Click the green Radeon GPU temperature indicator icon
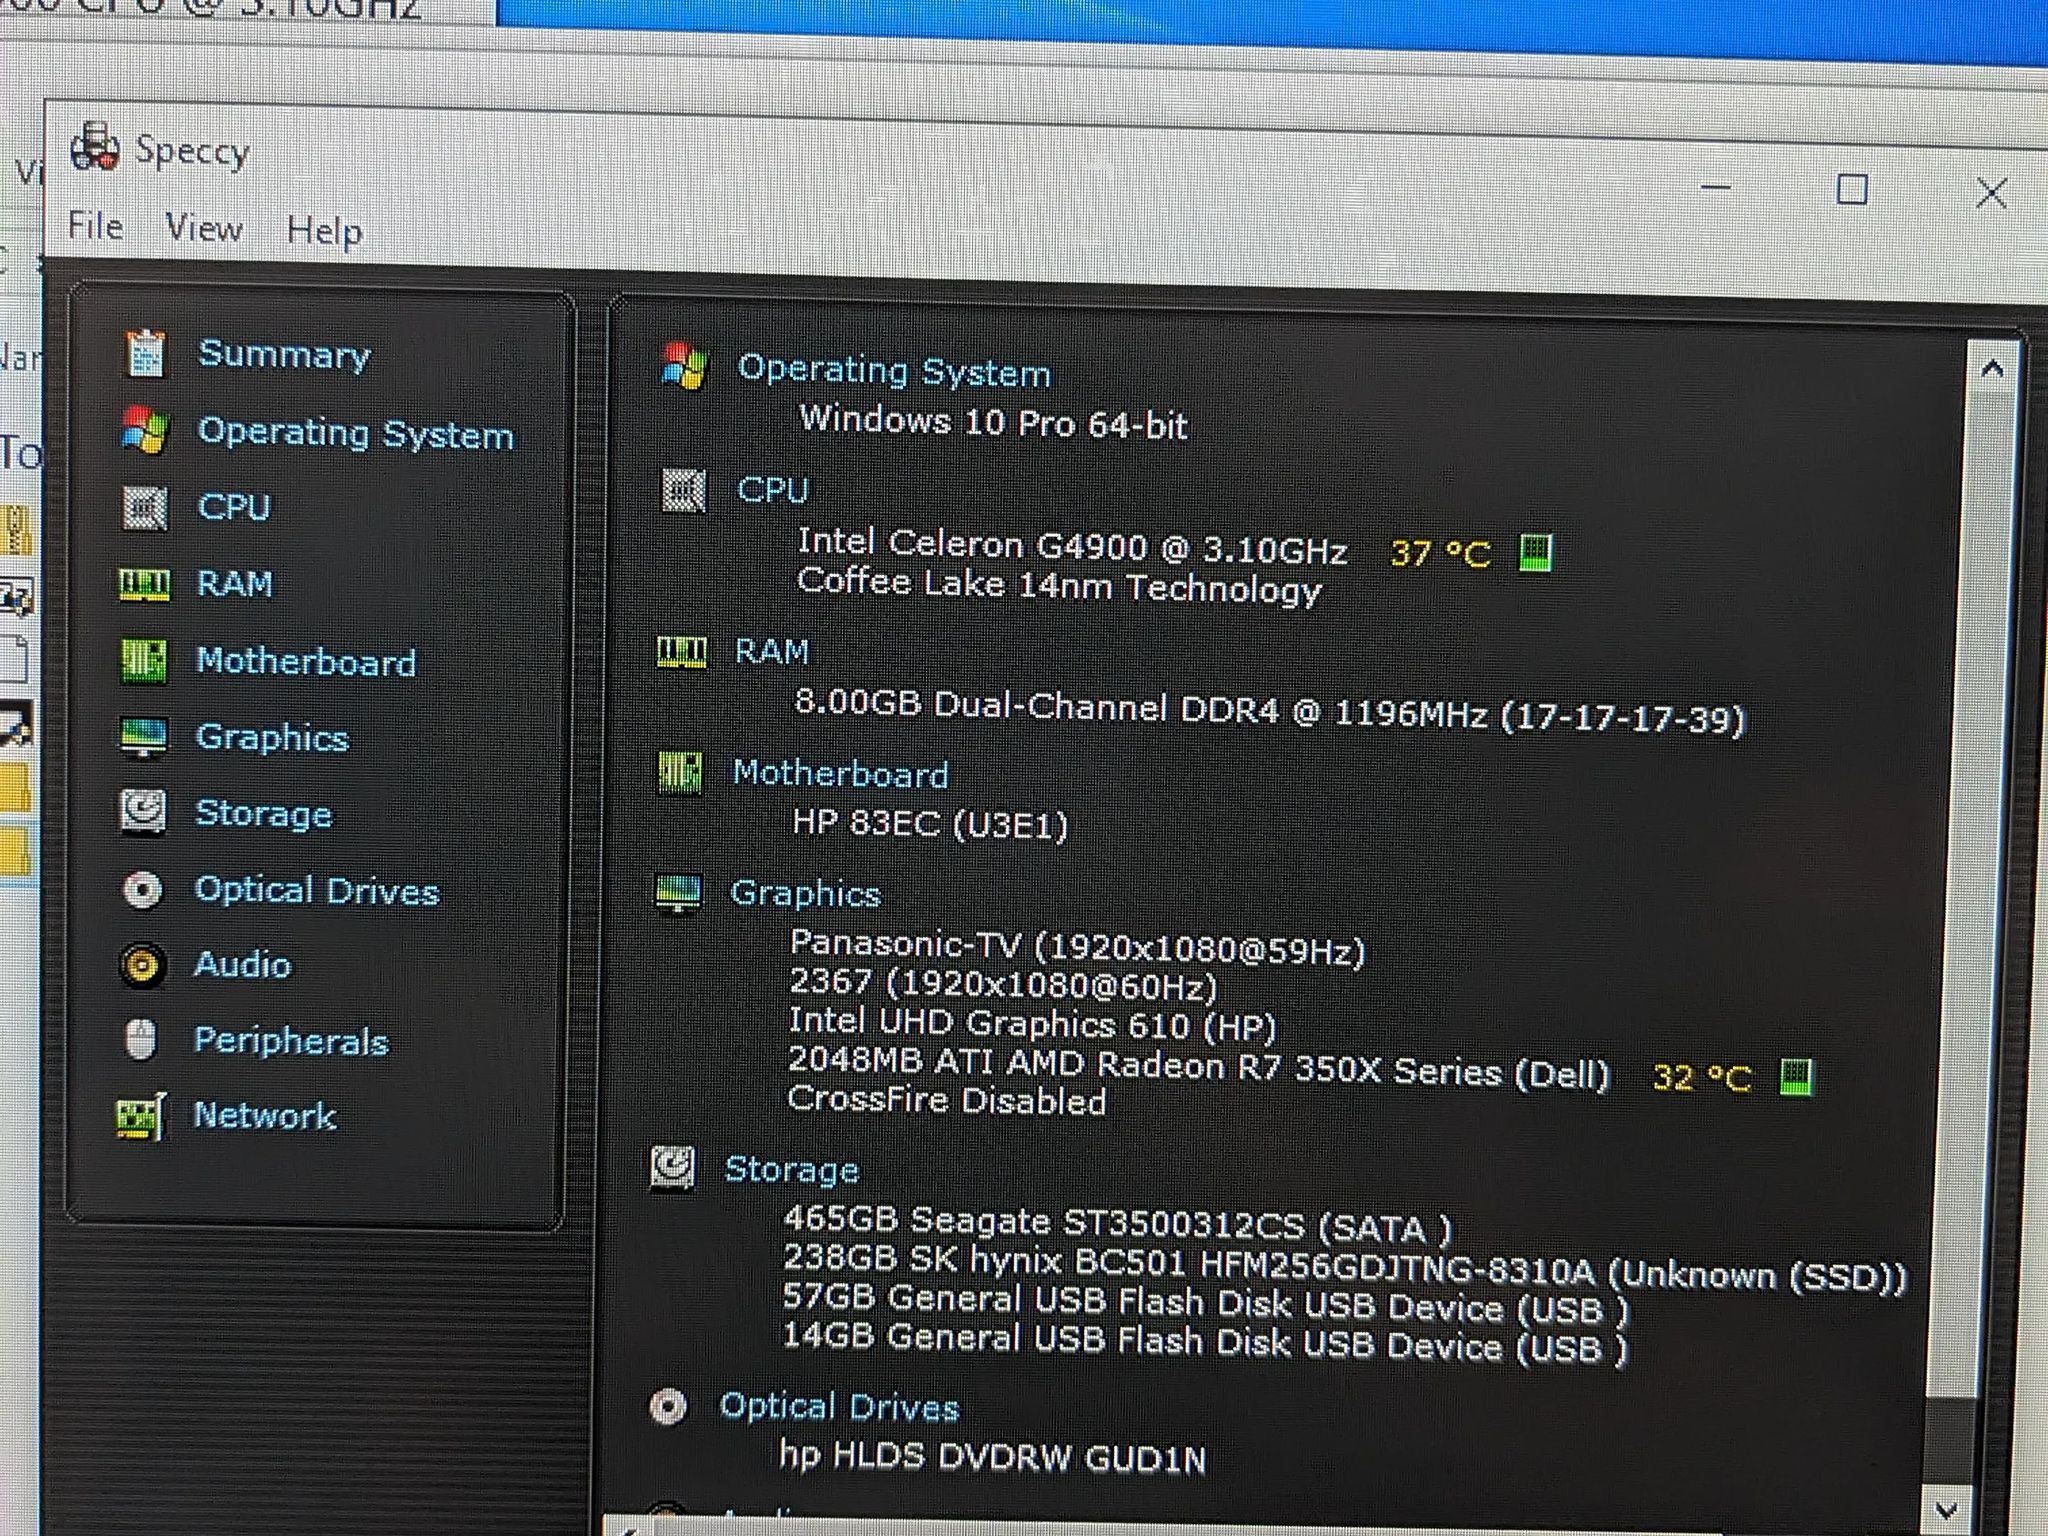This screenshot has width=2048, height=1536. tap(1797, 1077)
